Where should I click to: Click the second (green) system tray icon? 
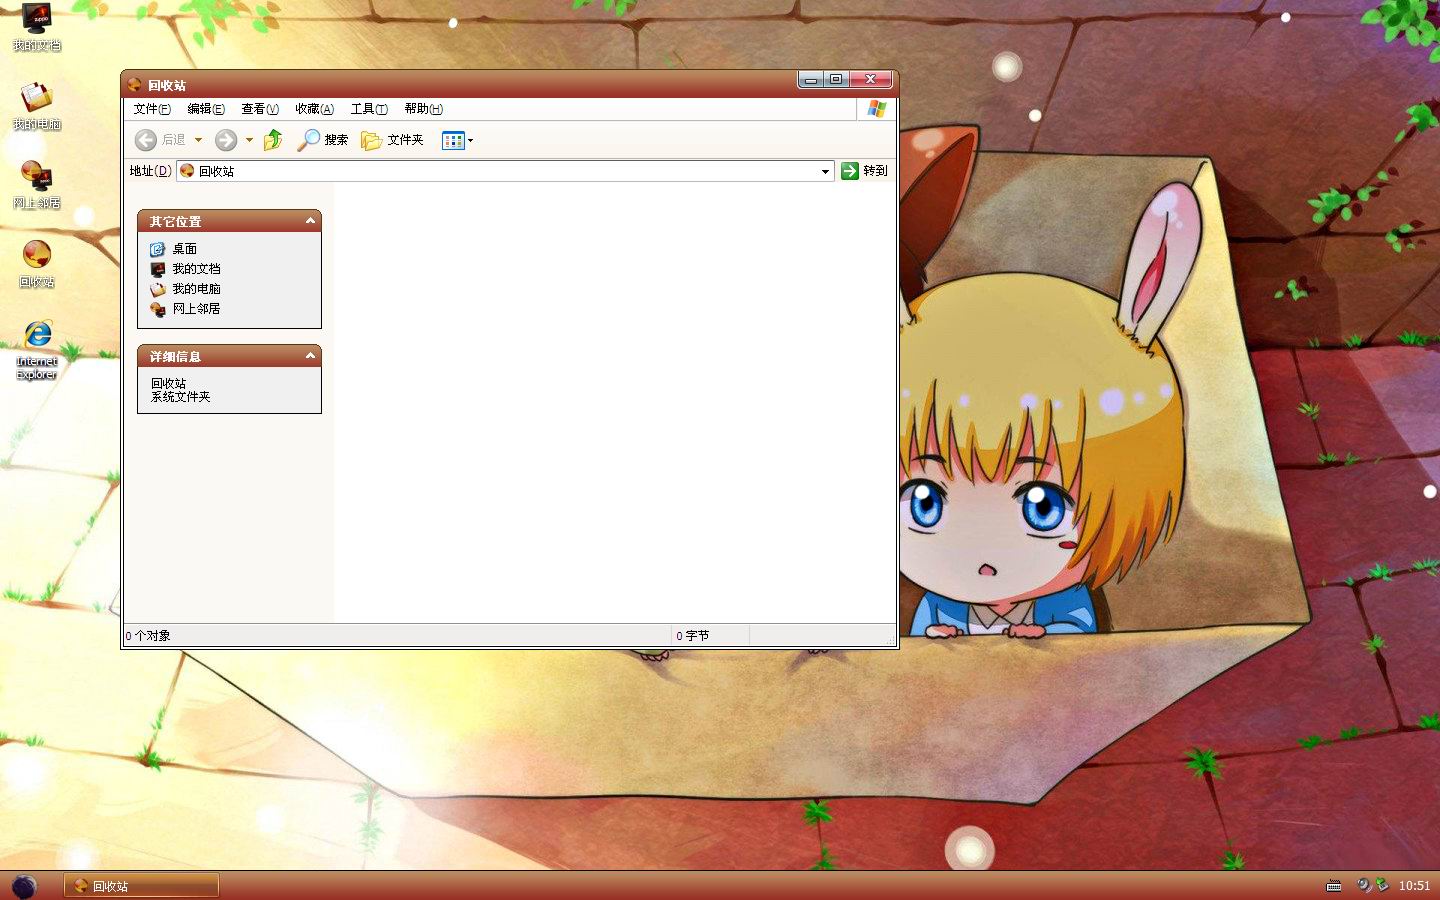(1382, 885)
